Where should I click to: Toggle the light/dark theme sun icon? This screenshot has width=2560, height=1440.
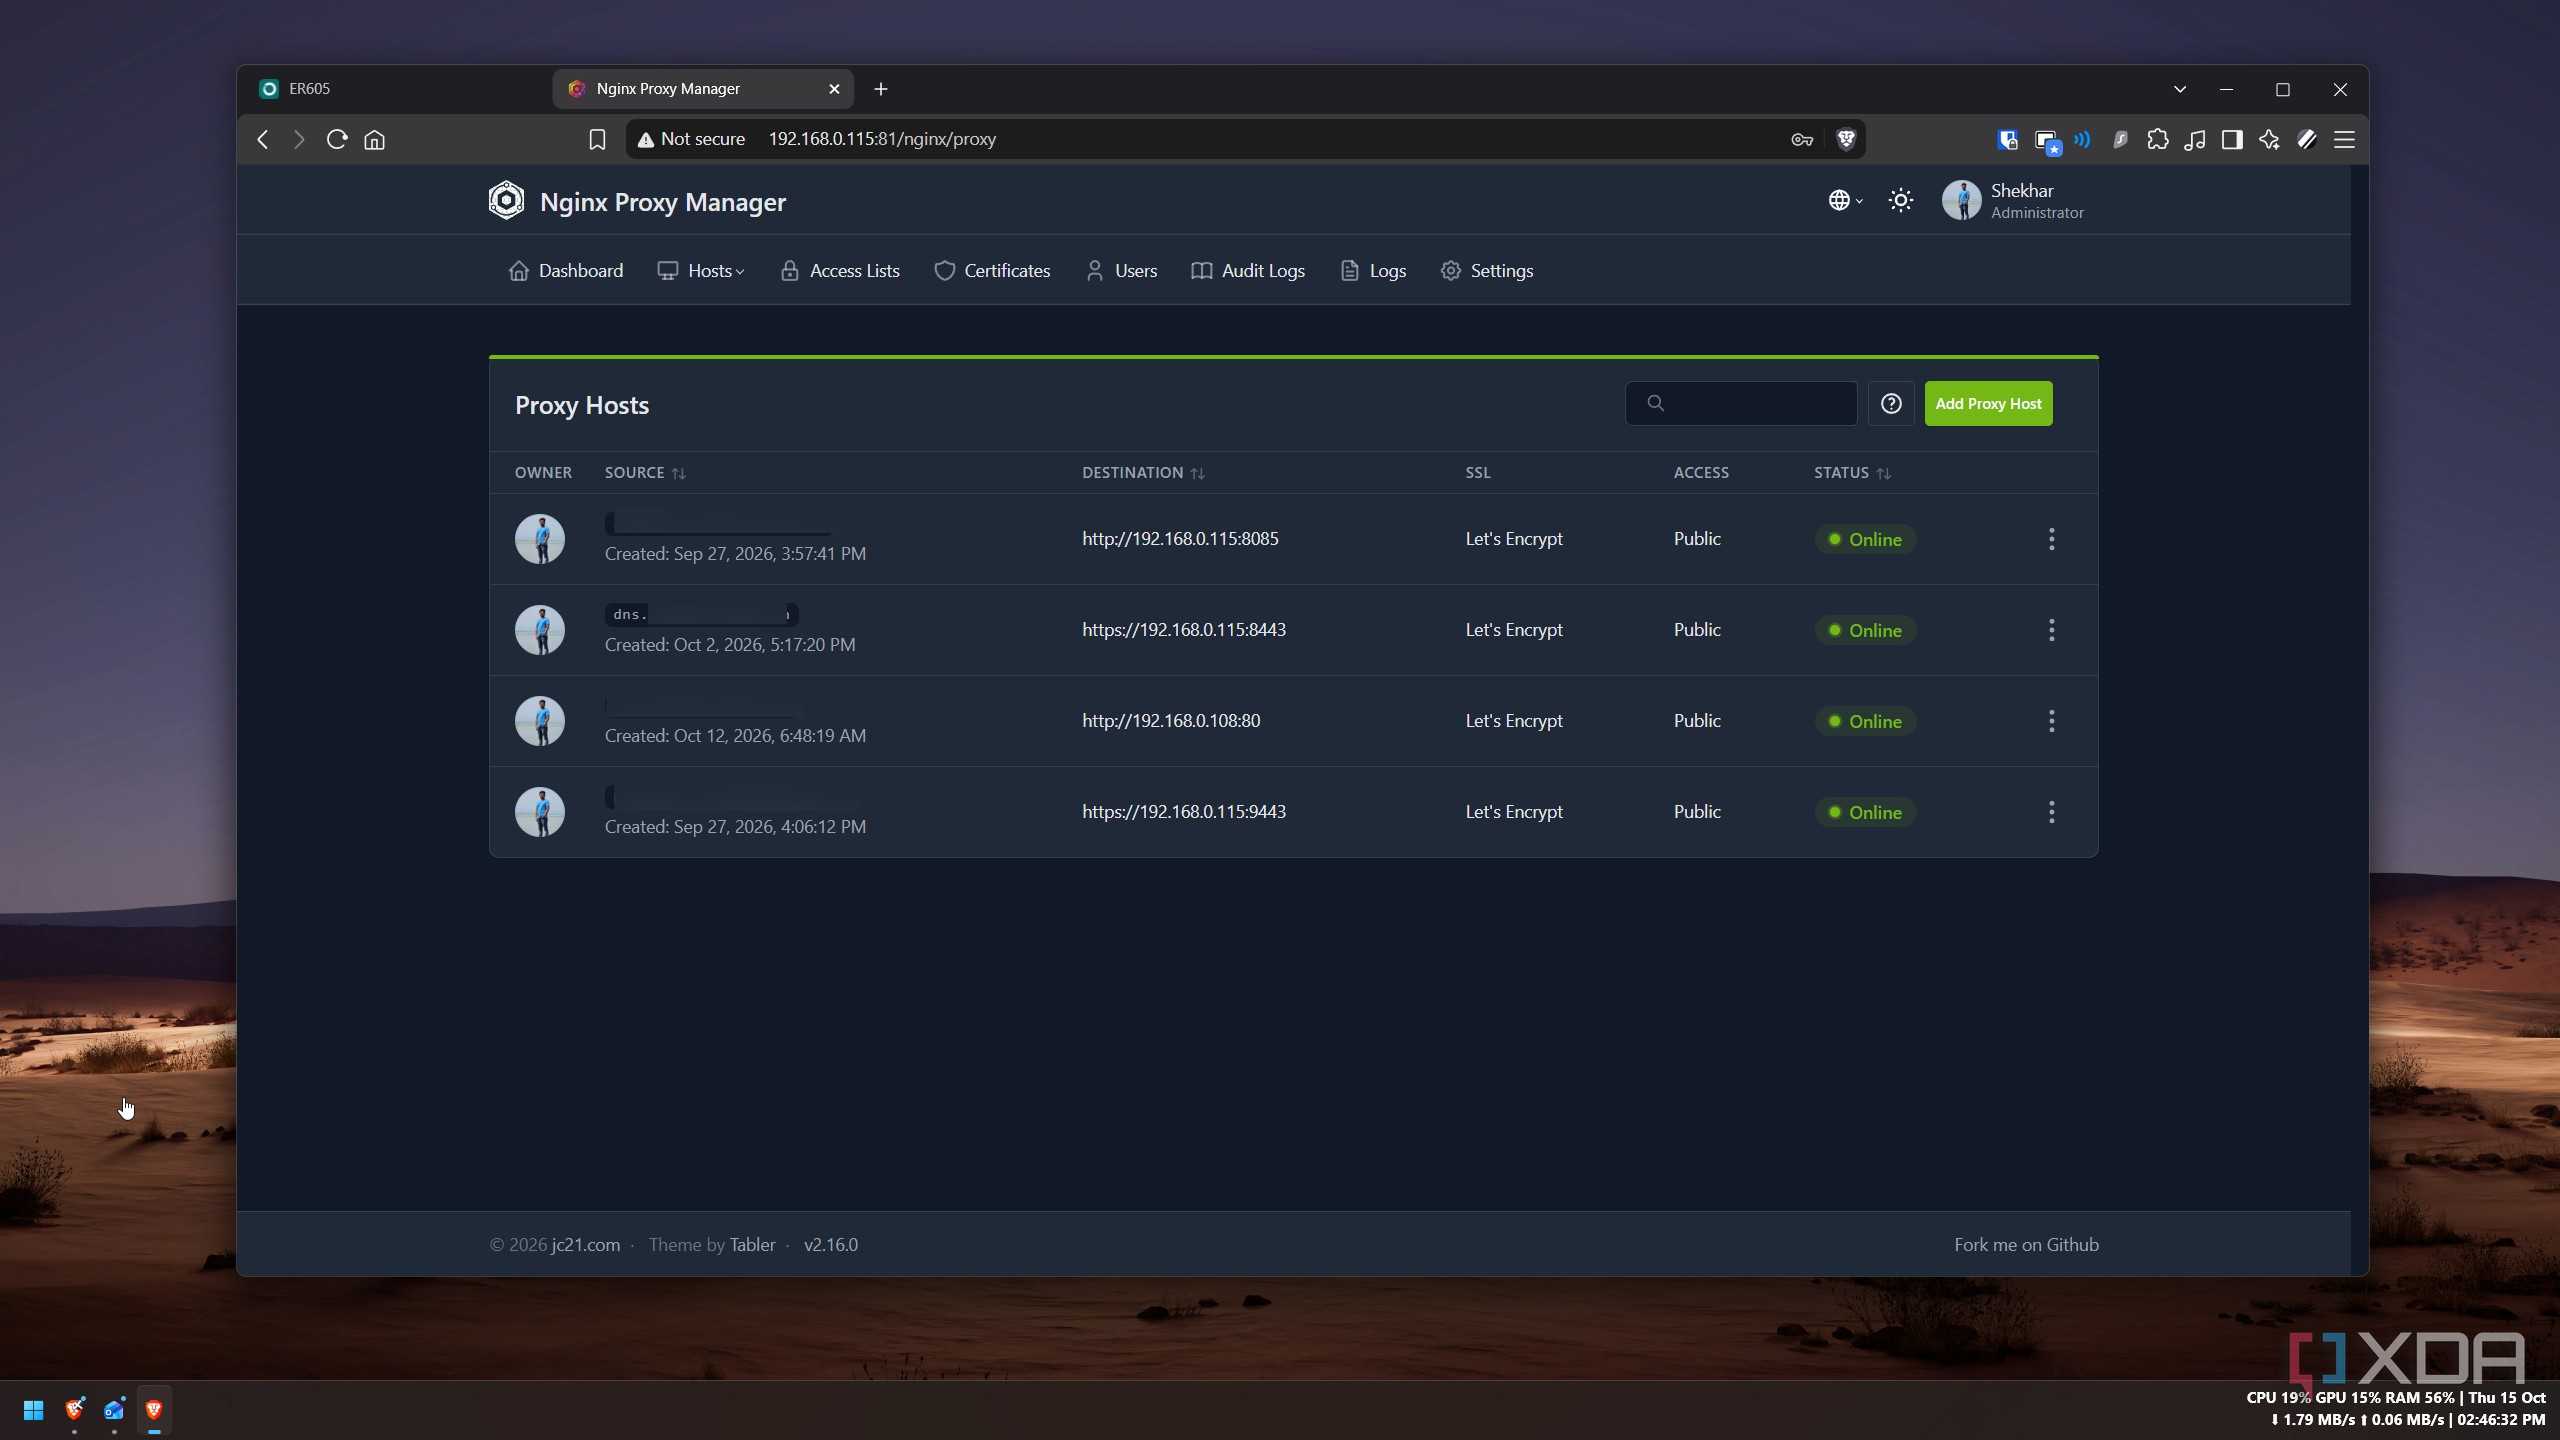[x=1900, y=201]
